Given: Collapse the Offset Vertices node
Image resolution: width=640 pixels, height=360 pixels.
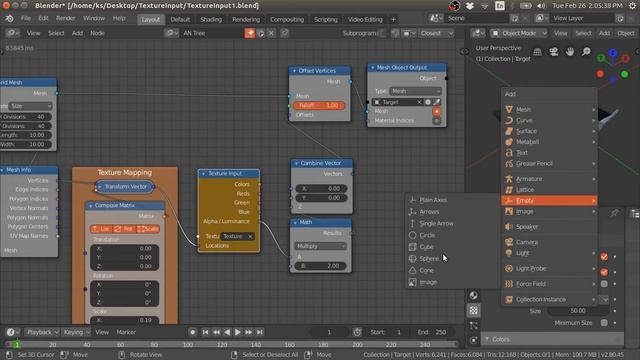Looking at the screenshot, I should click(x=294, y=71).
